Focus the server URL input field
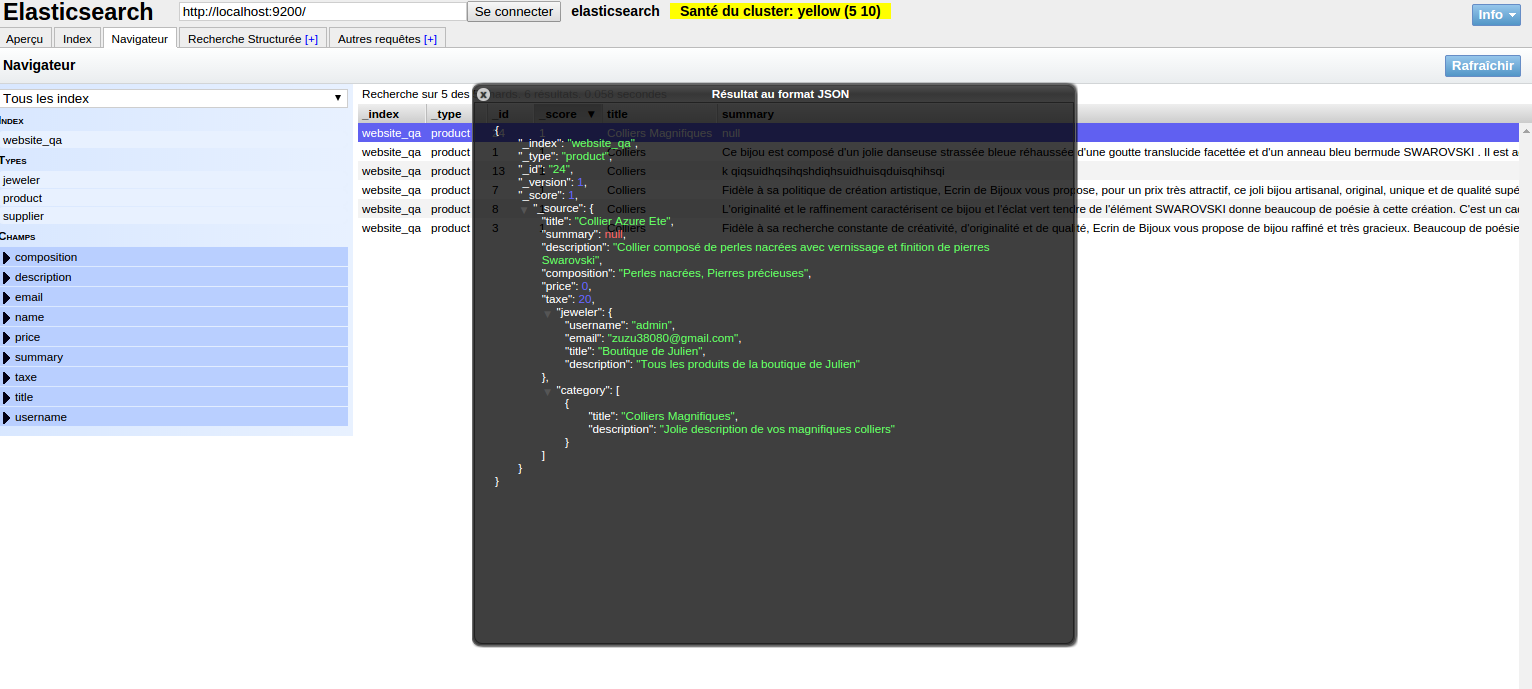Image resolution: width=1532 pixels, height=689 pixels. coord(323,11)
